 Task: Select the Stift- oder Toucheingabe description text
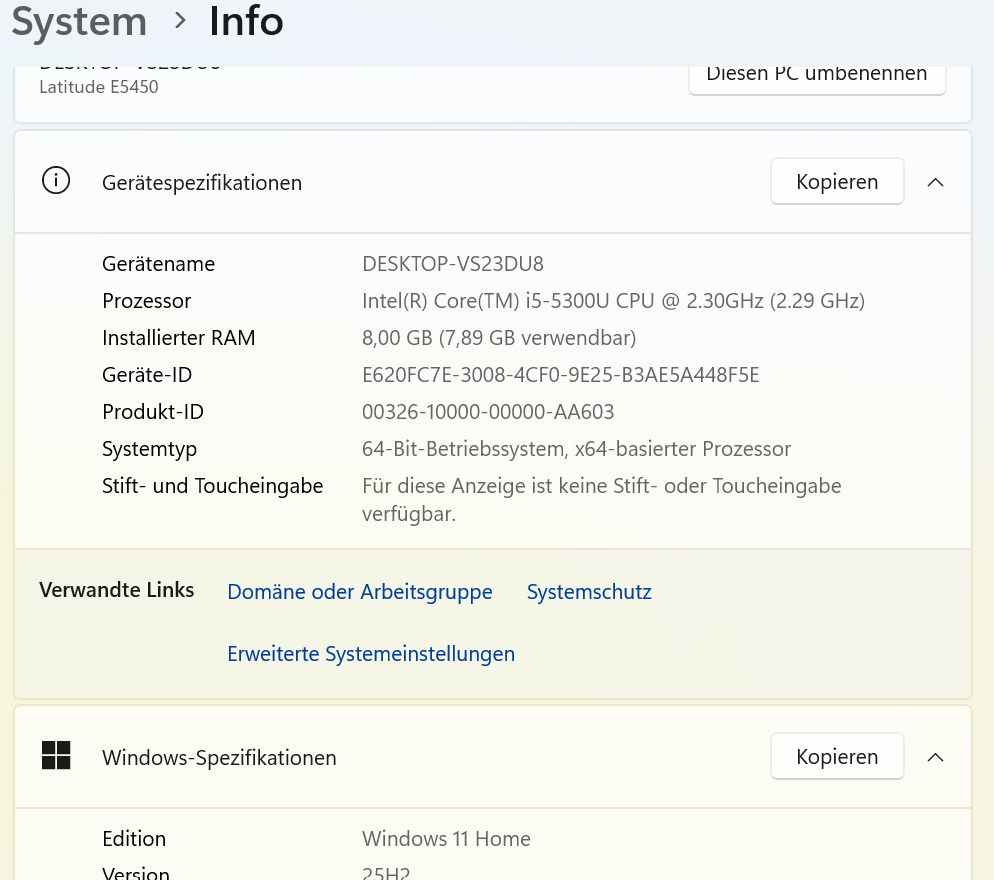click(602, 500)
